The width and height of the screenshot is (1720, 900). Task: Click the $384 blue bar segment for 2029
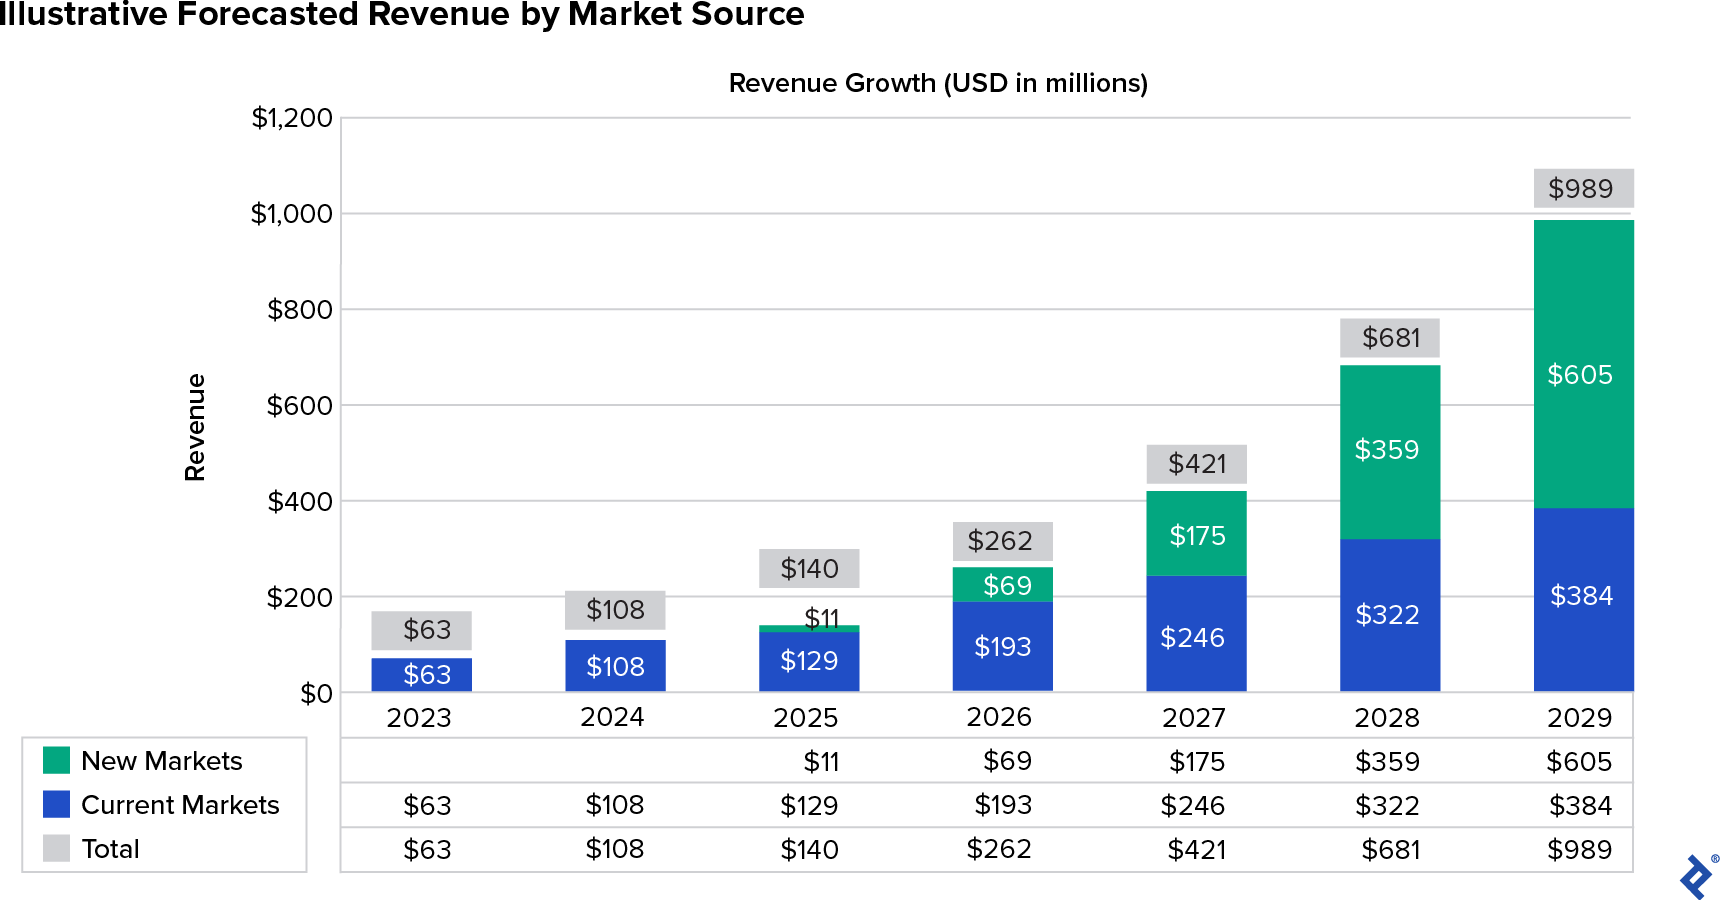point(1584,599)
